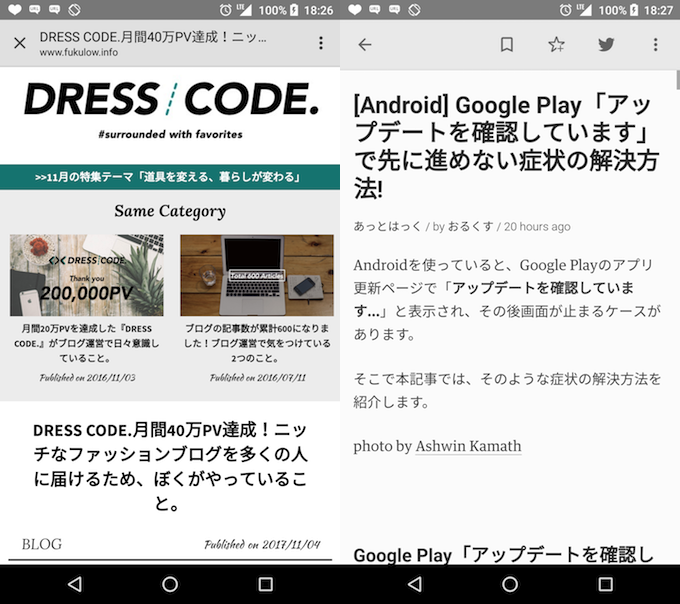The width and height of the screenshot is (680, 604).
Task: Tap Android back button on left screen
Action: [75, 584]
